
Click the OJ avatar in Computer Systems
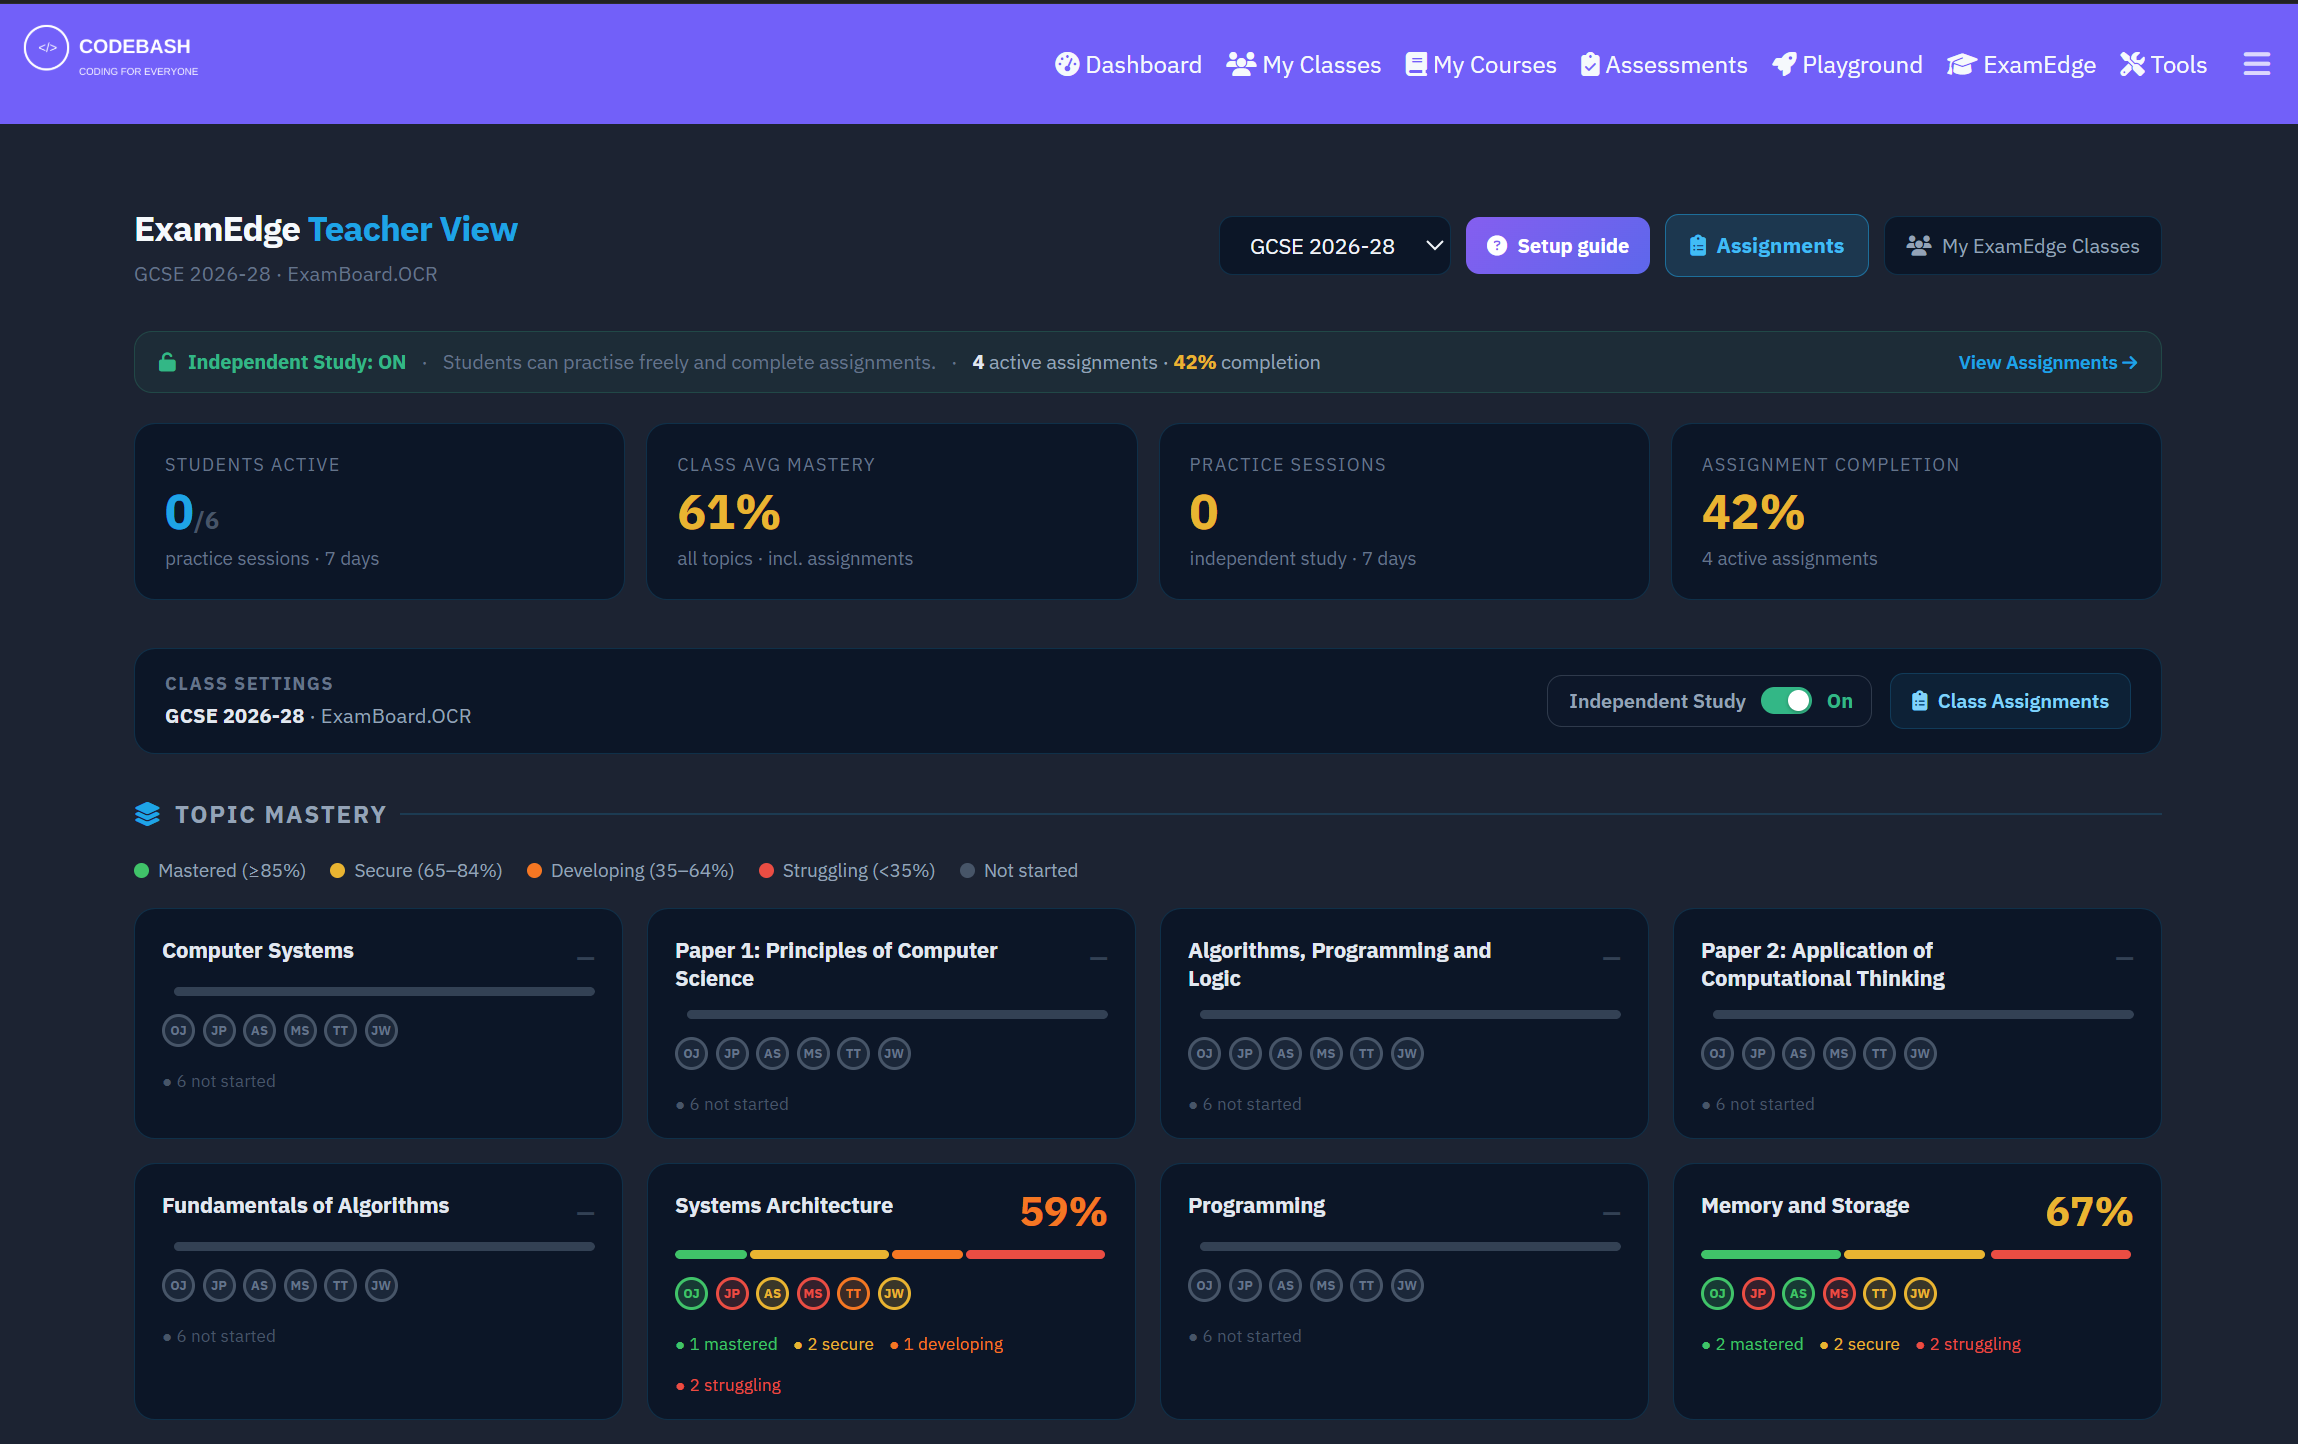(x=178, y=1030)
